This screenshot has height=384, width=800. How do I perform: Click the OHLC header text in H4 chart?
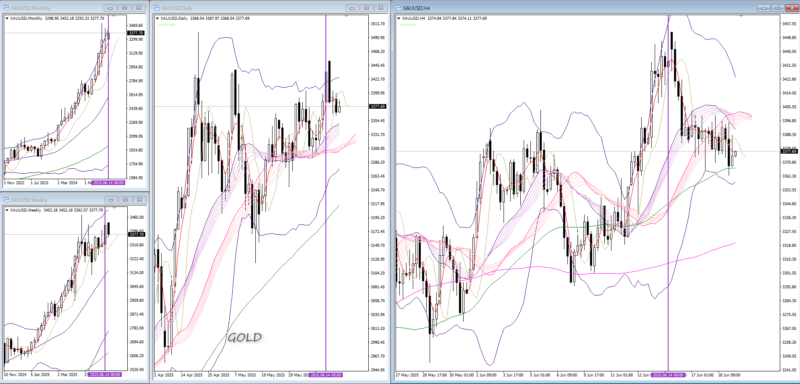pos(444,18)
